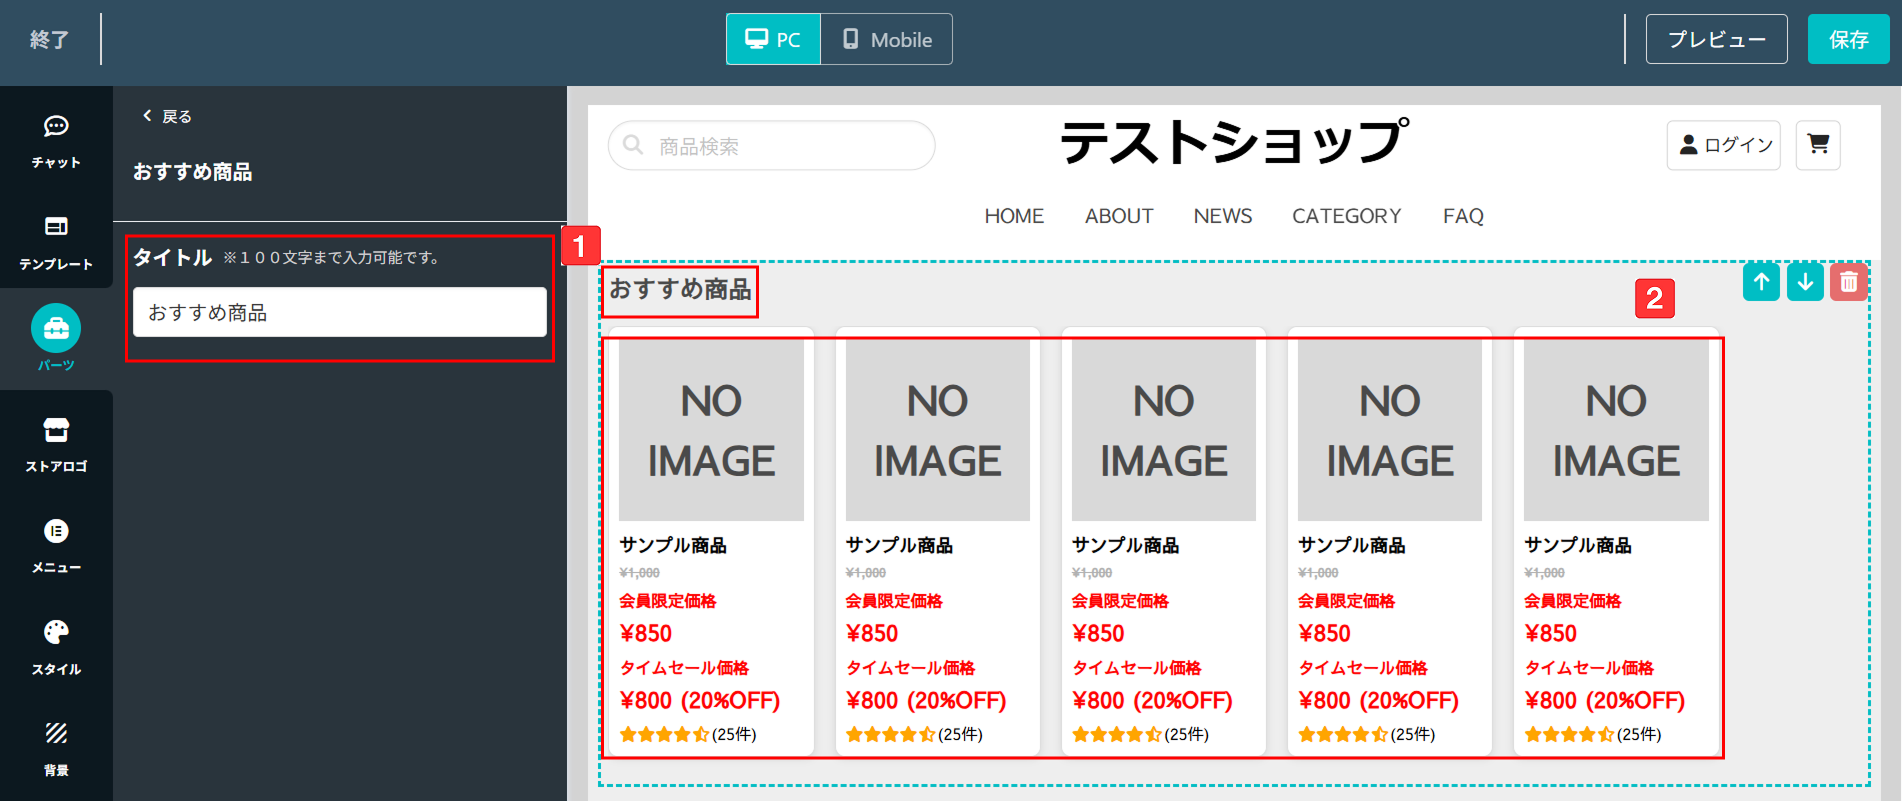Move the section up with arrow

pyautogui.click(x=1761, y=282)
